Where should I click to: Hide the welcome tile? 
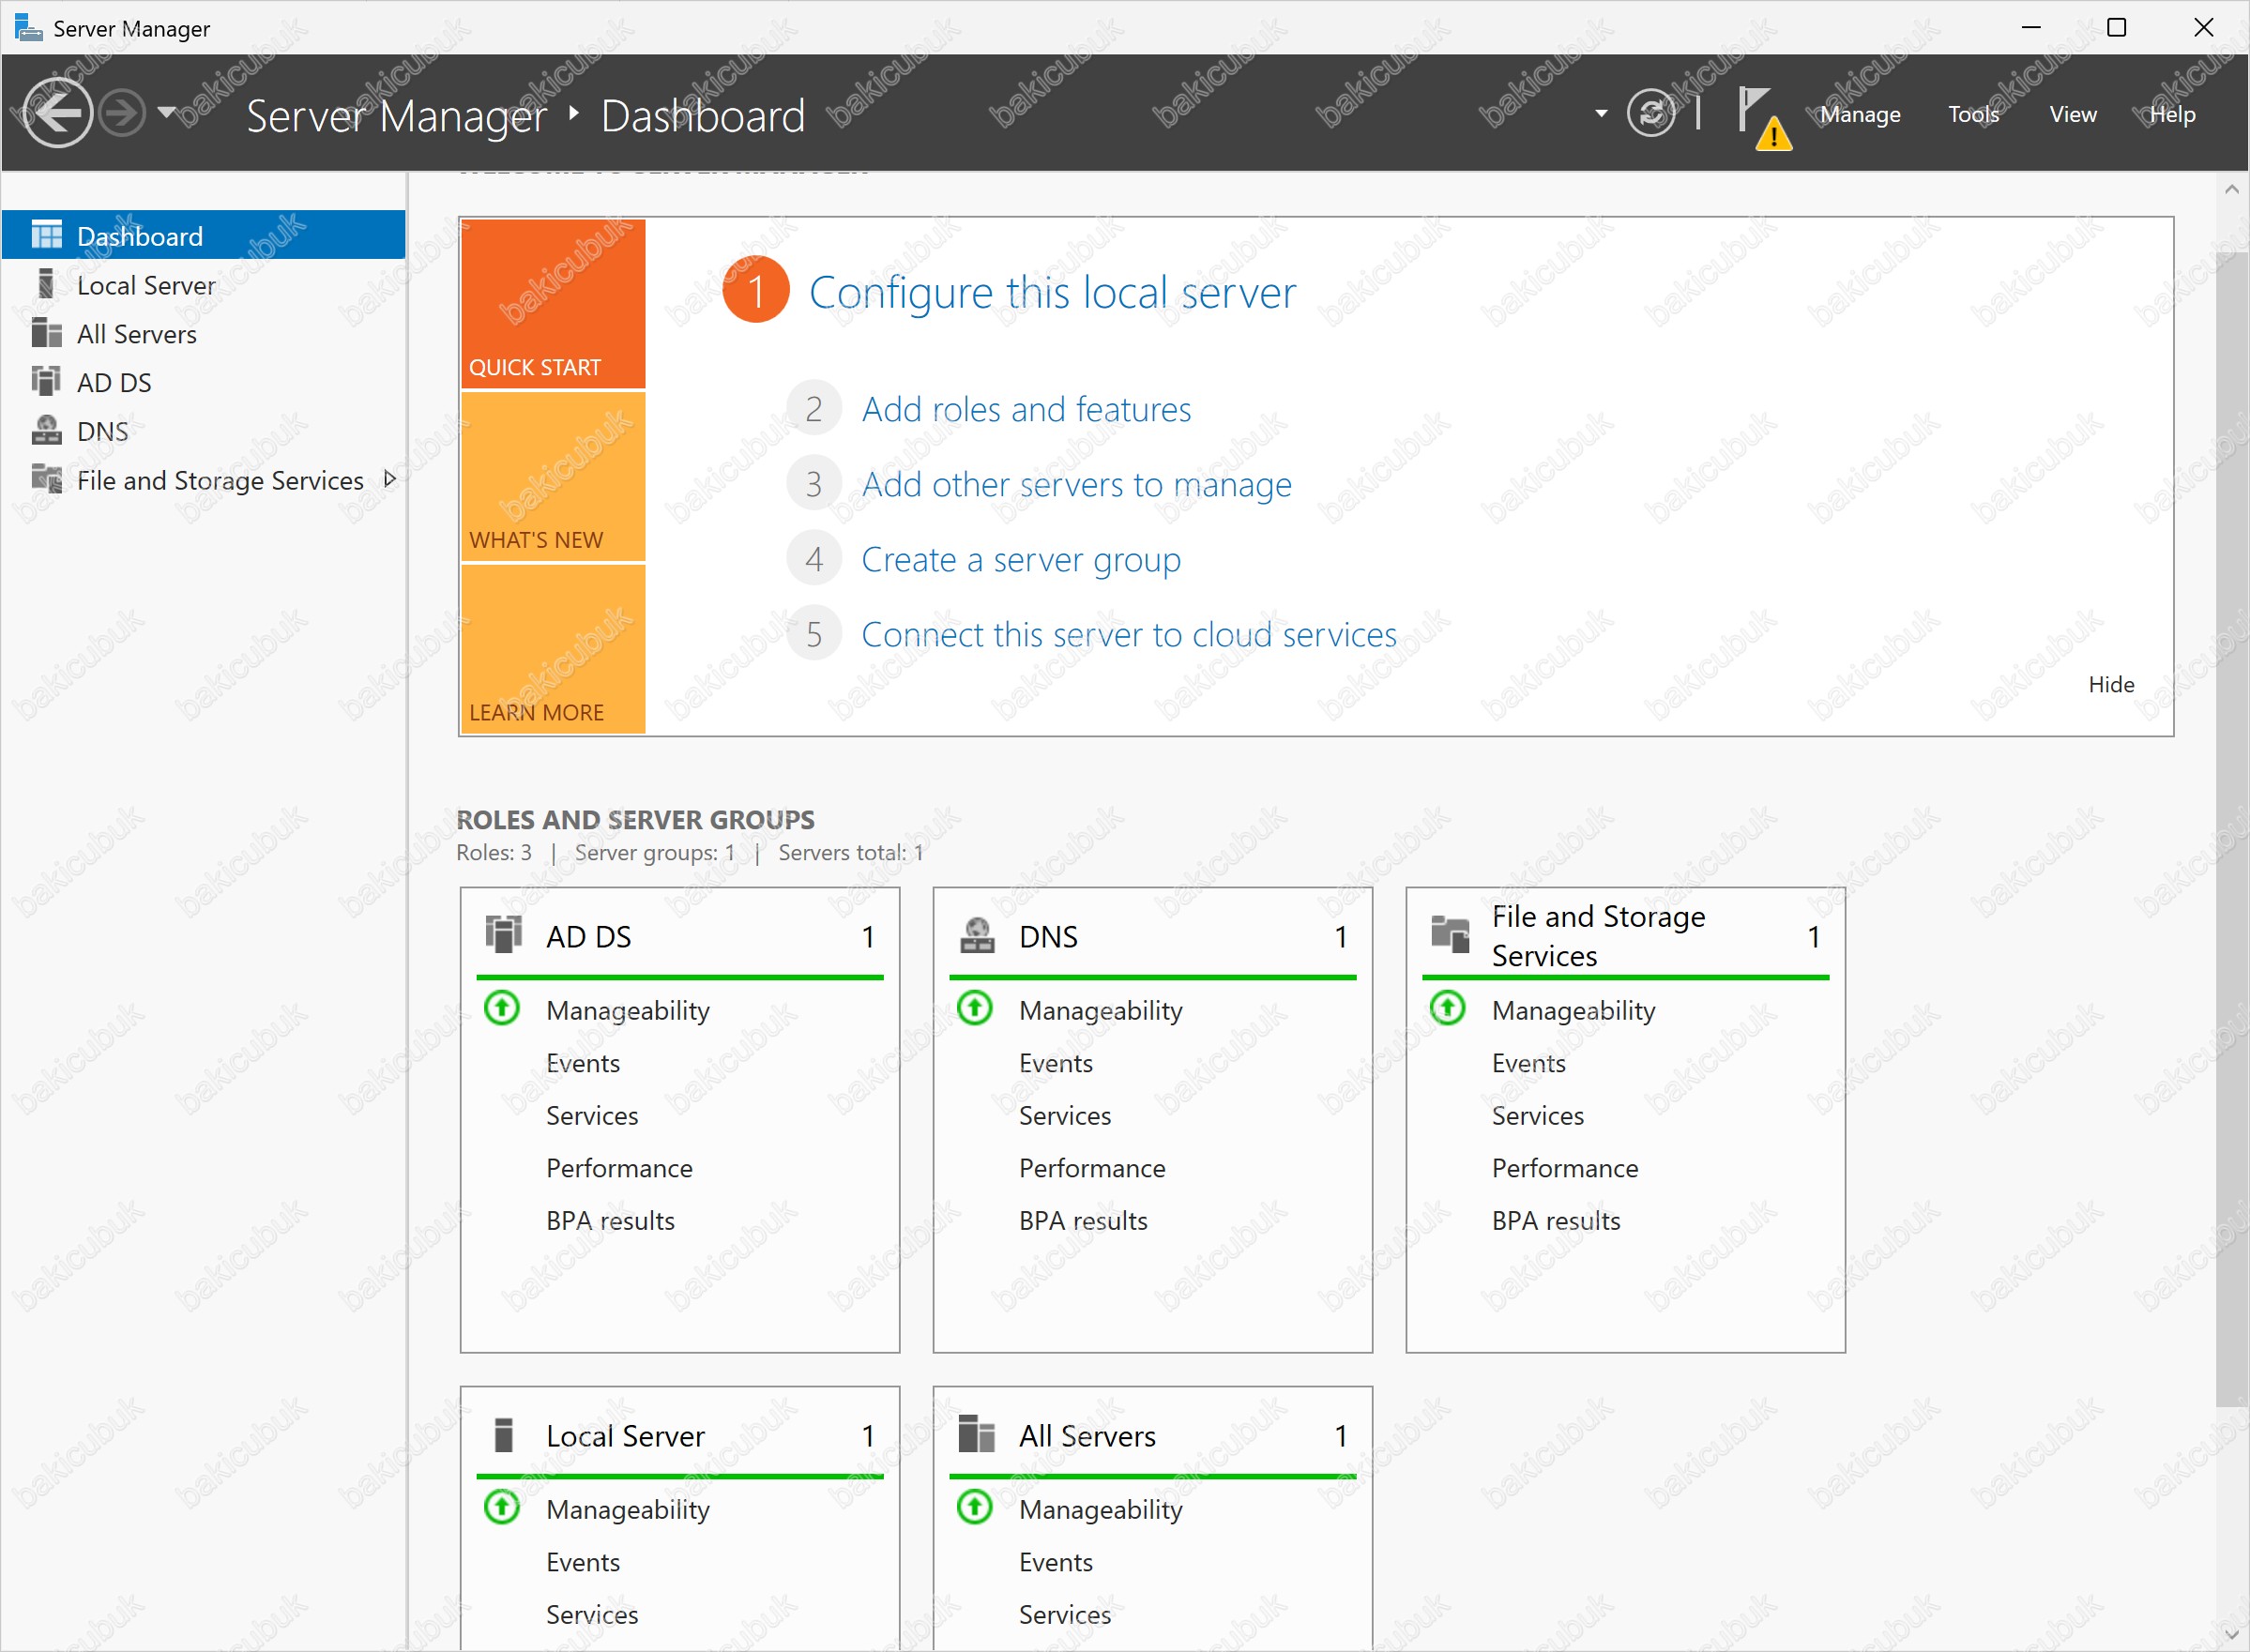tap(2111, 684)
